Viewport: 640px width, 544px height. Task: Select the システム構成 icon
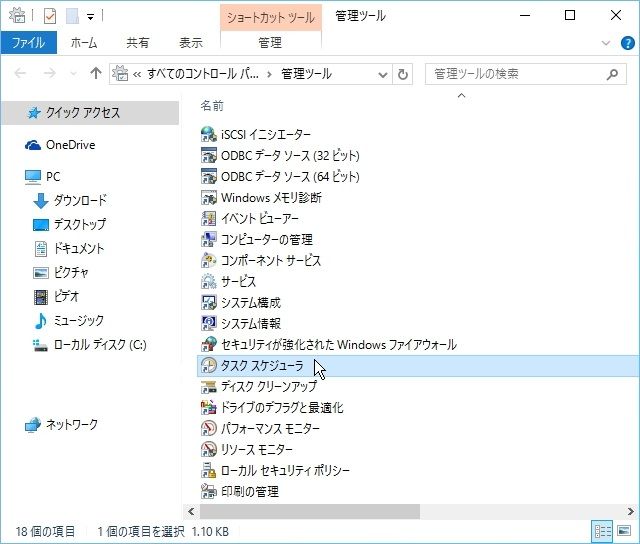(209, 302)
